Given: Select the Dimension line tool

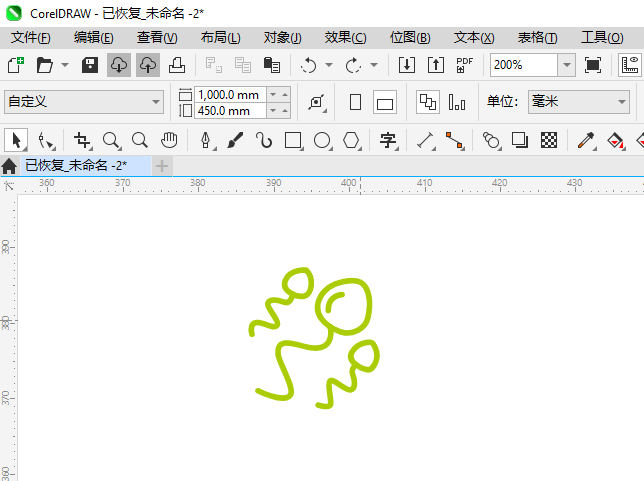Looking at the screenshot, I should 426,140.
